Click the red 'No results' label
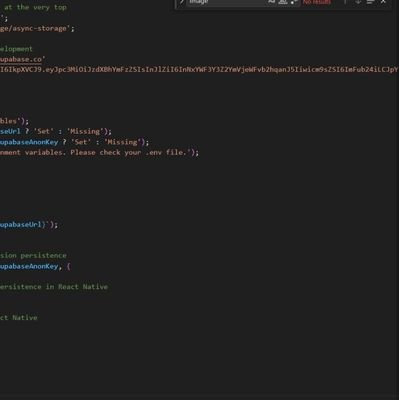The image size is (399, 400). coord(317,2)
